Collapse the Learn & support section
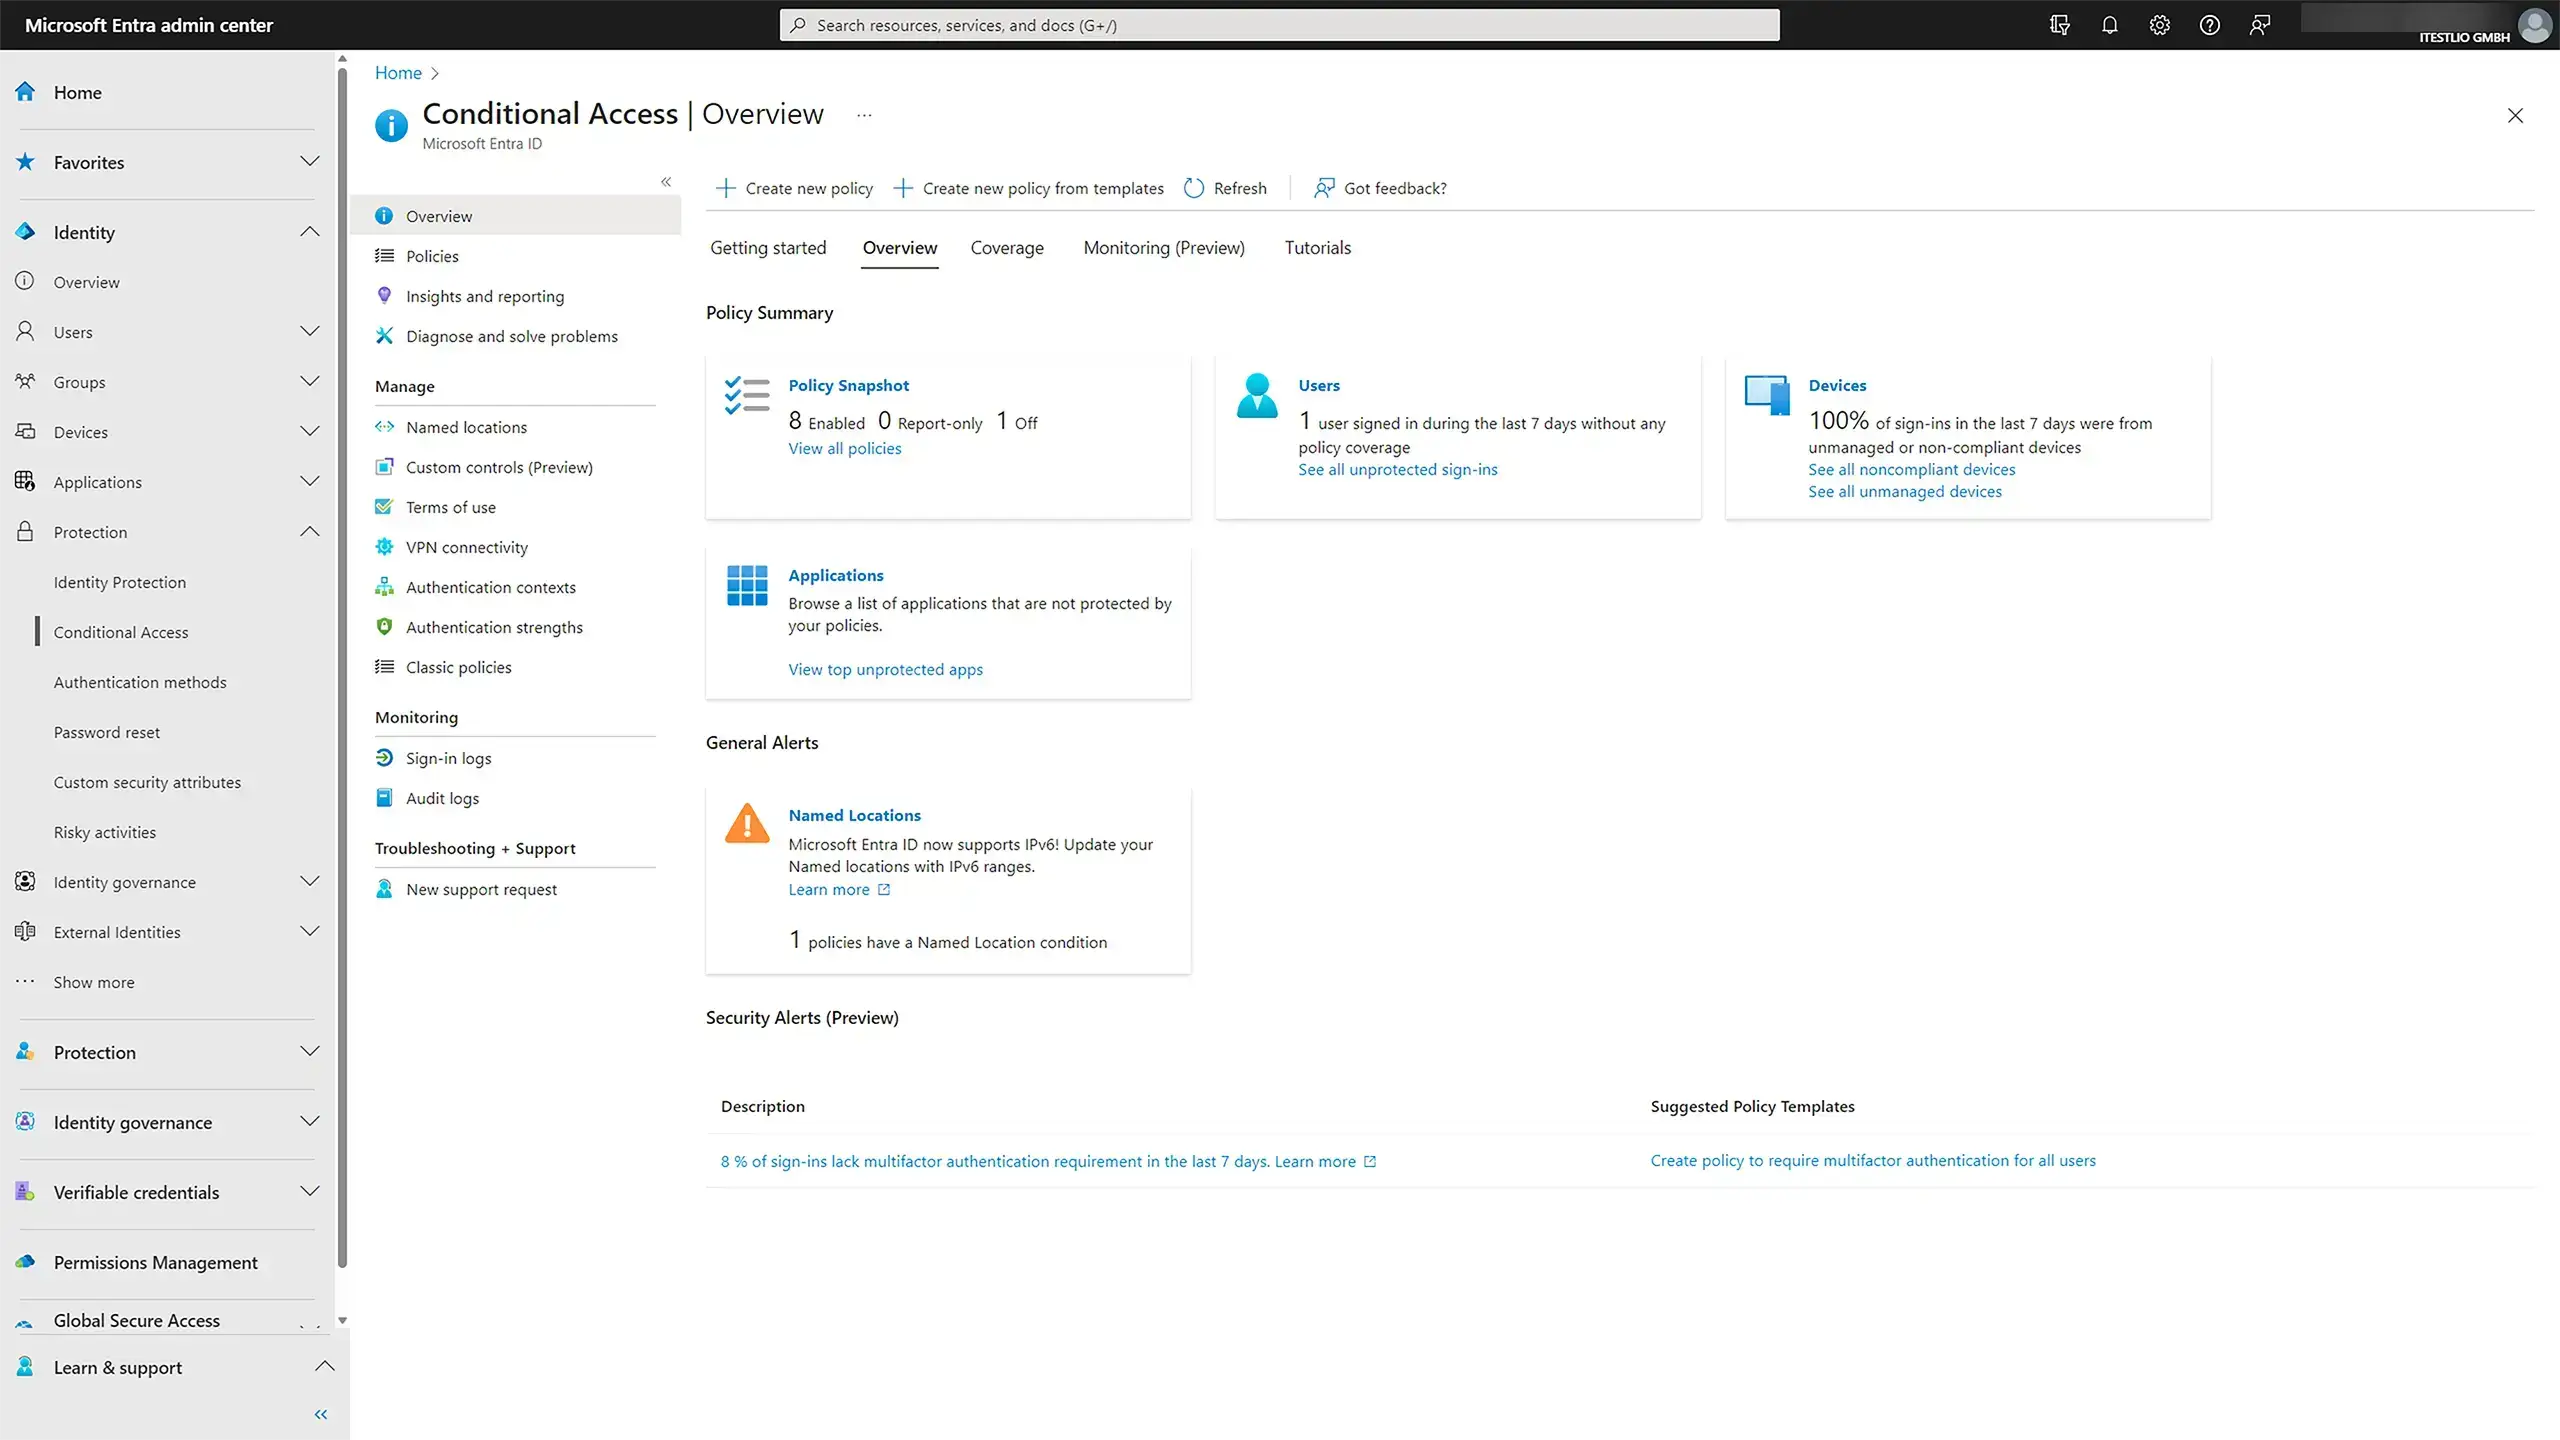The image size is (2560, 1440). (325, 1367)
